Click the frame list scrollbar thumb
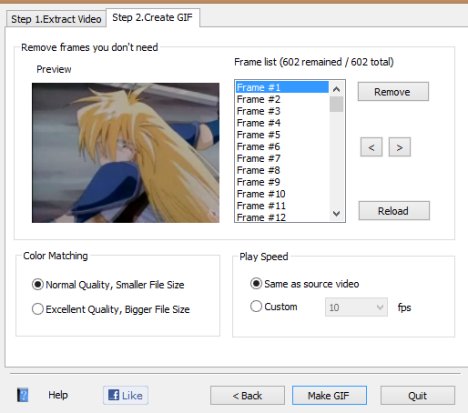The image size is (468, 413). point(337,104)
